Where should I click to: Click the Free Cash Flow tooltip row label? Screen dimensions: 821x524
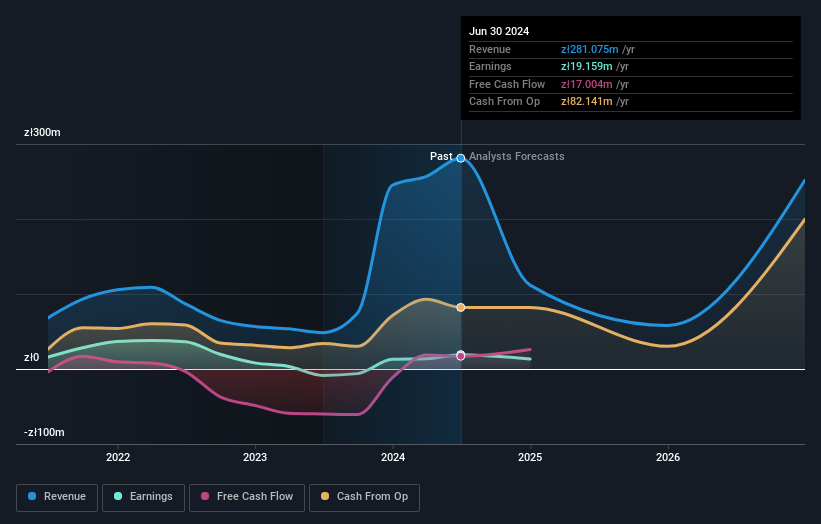coord(507,84)
